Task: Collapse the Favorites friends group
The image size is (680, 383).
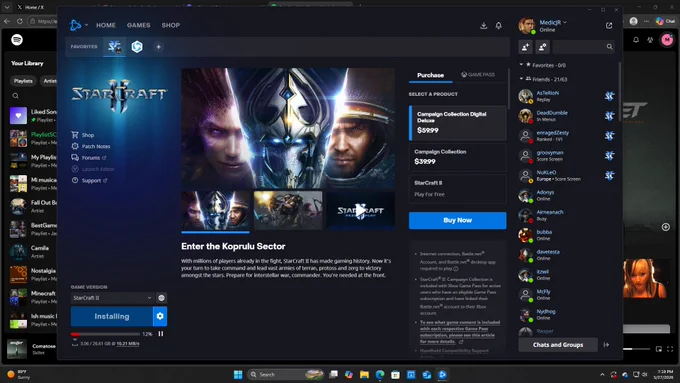Action: coord(521,65)
